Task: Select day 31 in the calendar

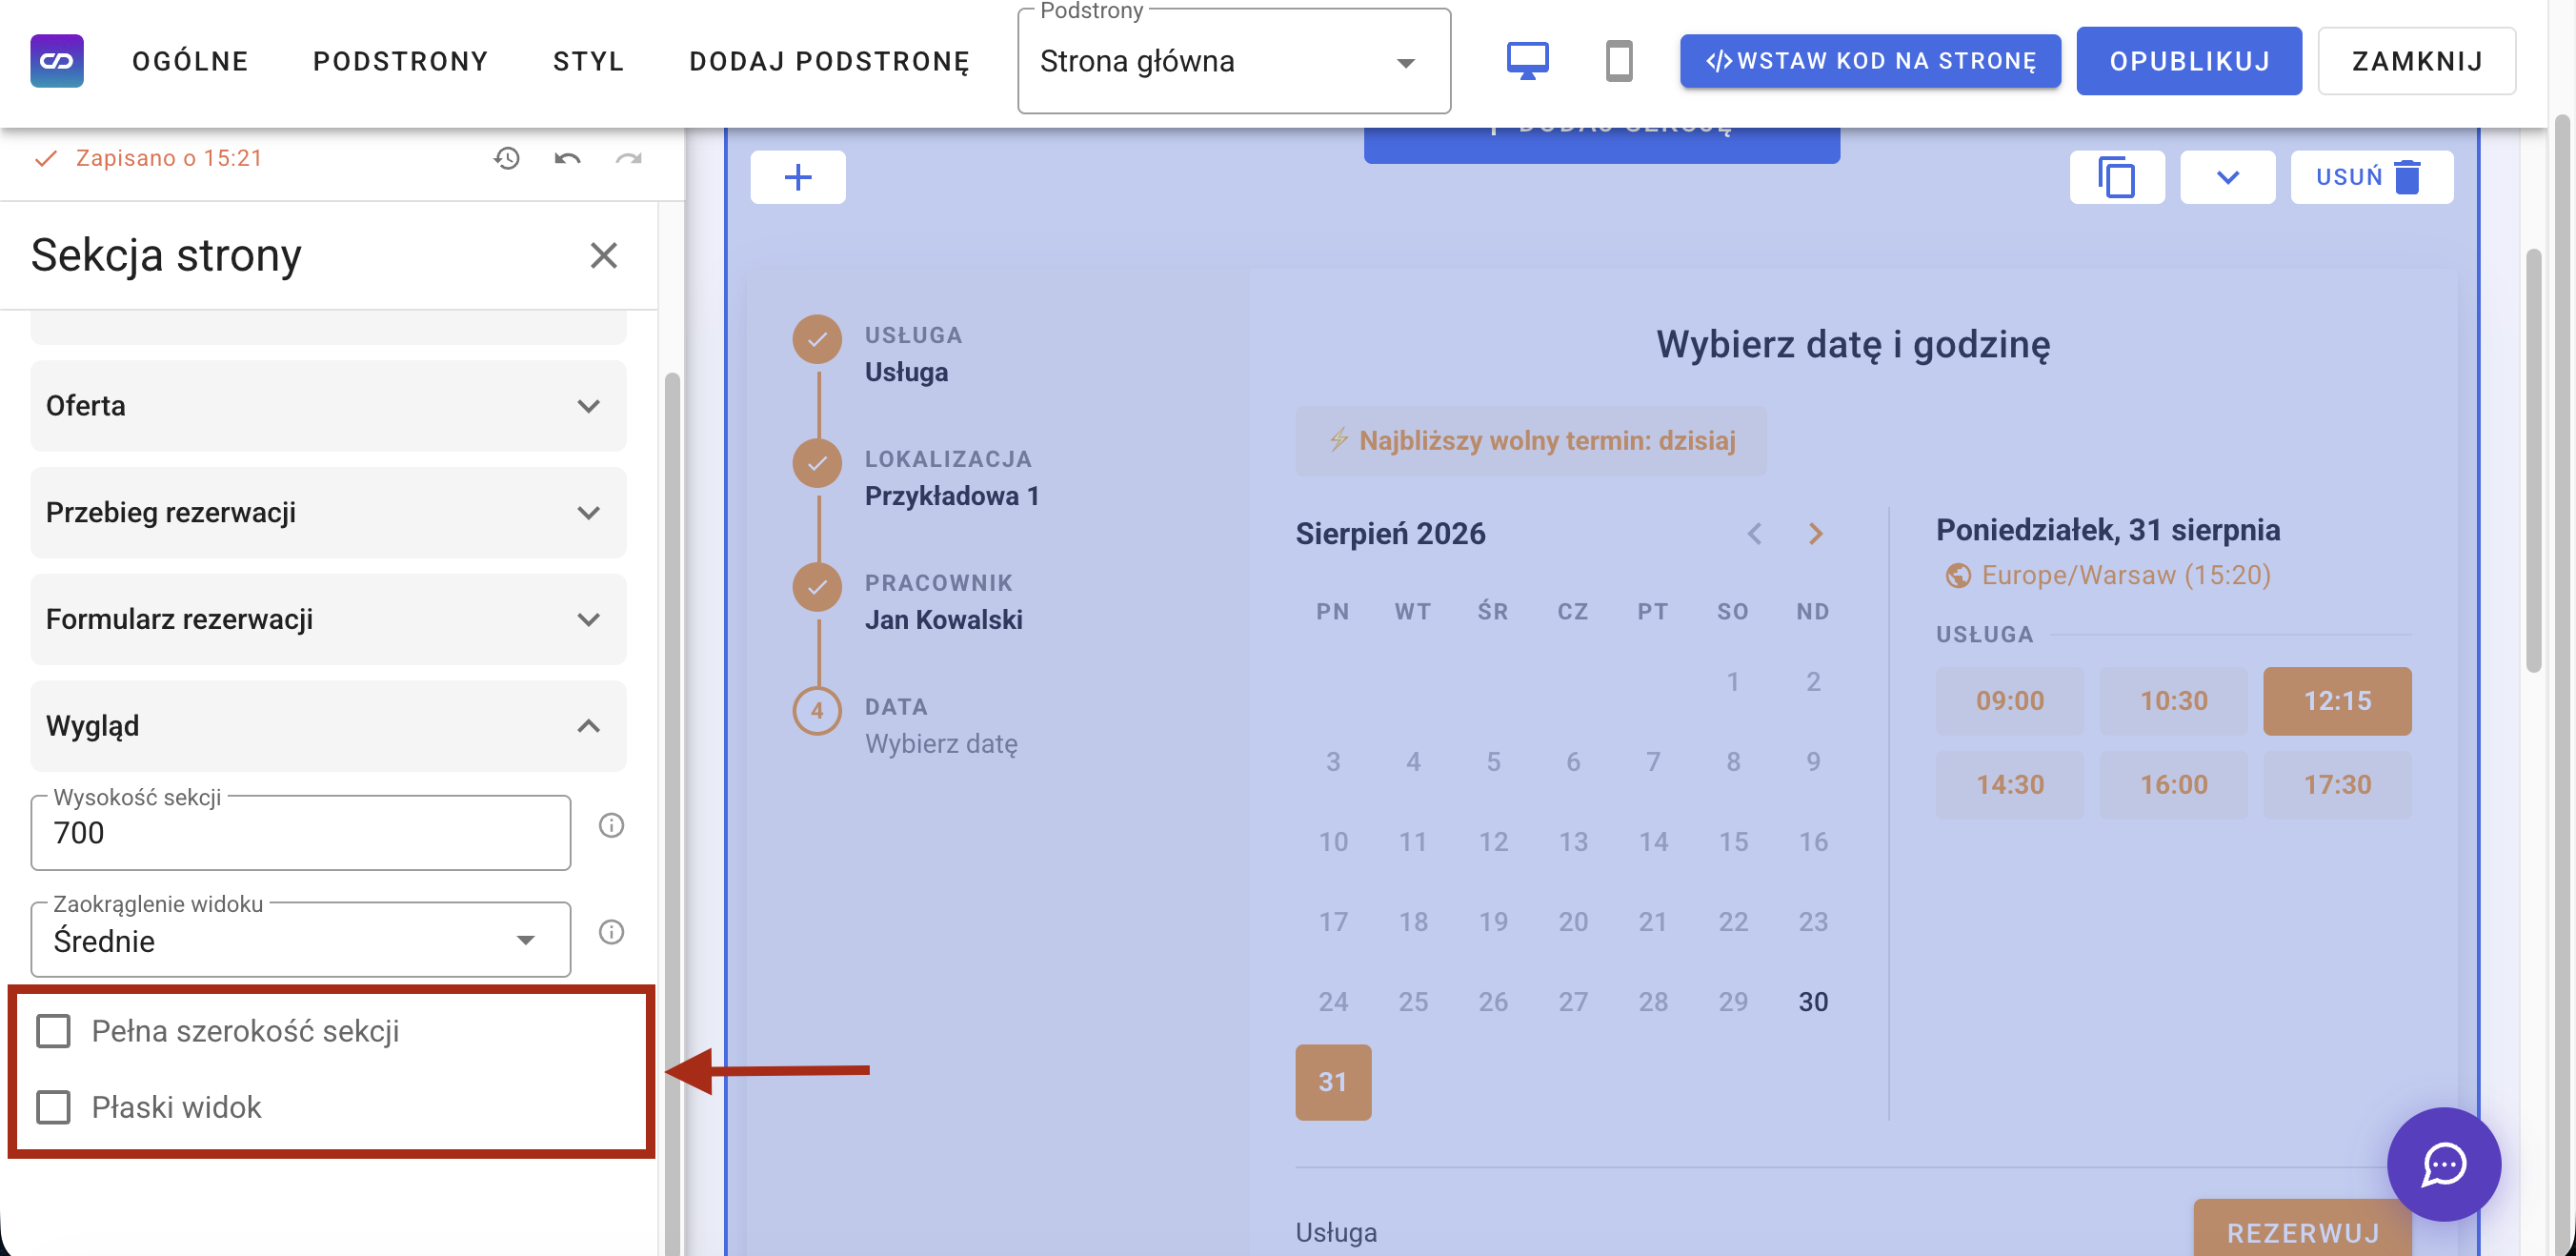Action: click(1333, 1082)
